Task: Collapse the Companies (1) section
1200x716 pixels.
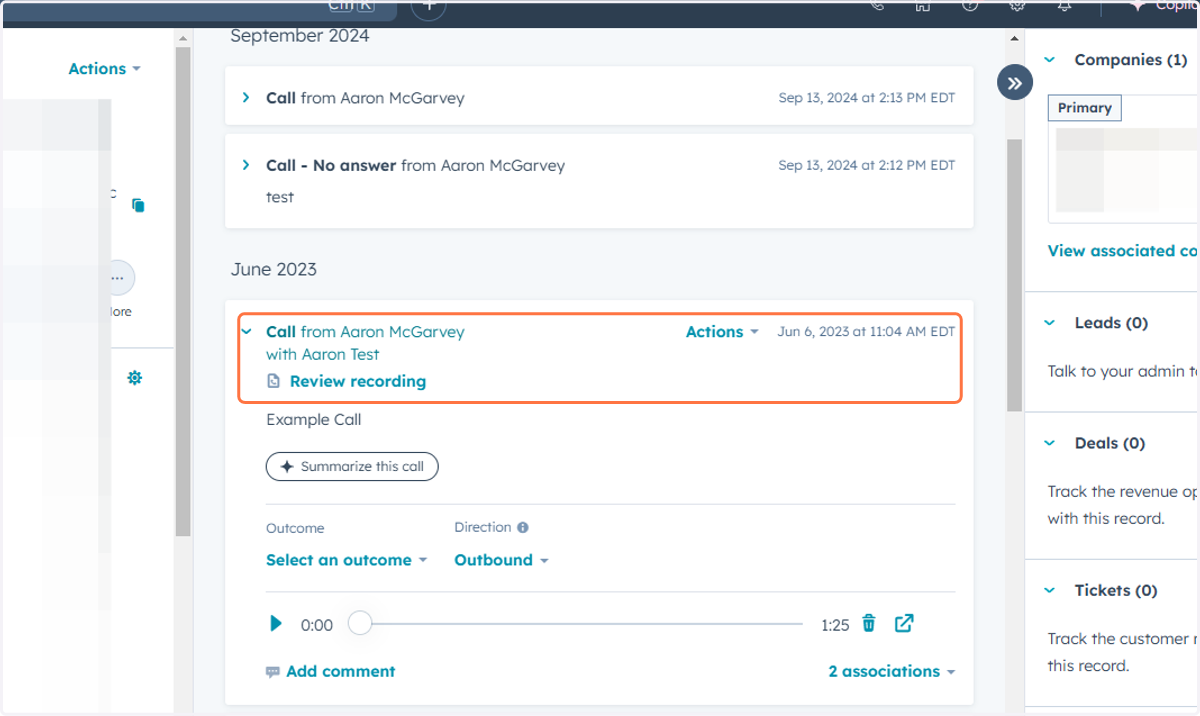Action: tap(1050, 60)
